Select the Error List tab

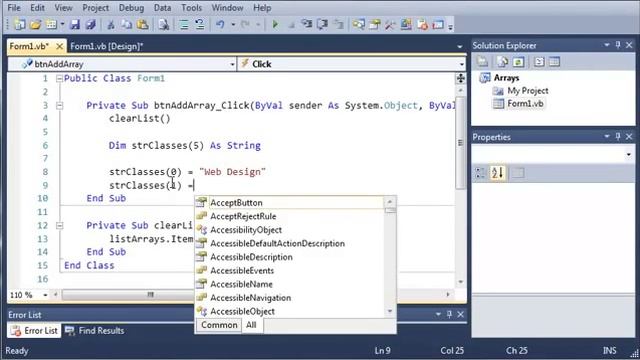[x=35, y=331]
